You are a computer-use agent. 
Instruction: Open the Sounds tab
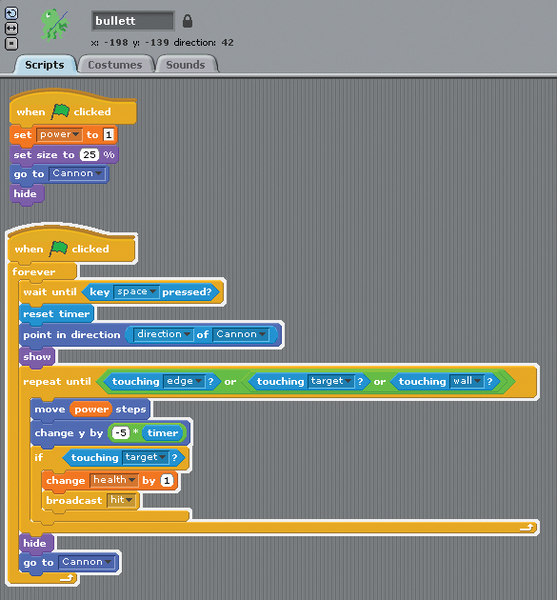click(186, 65)
